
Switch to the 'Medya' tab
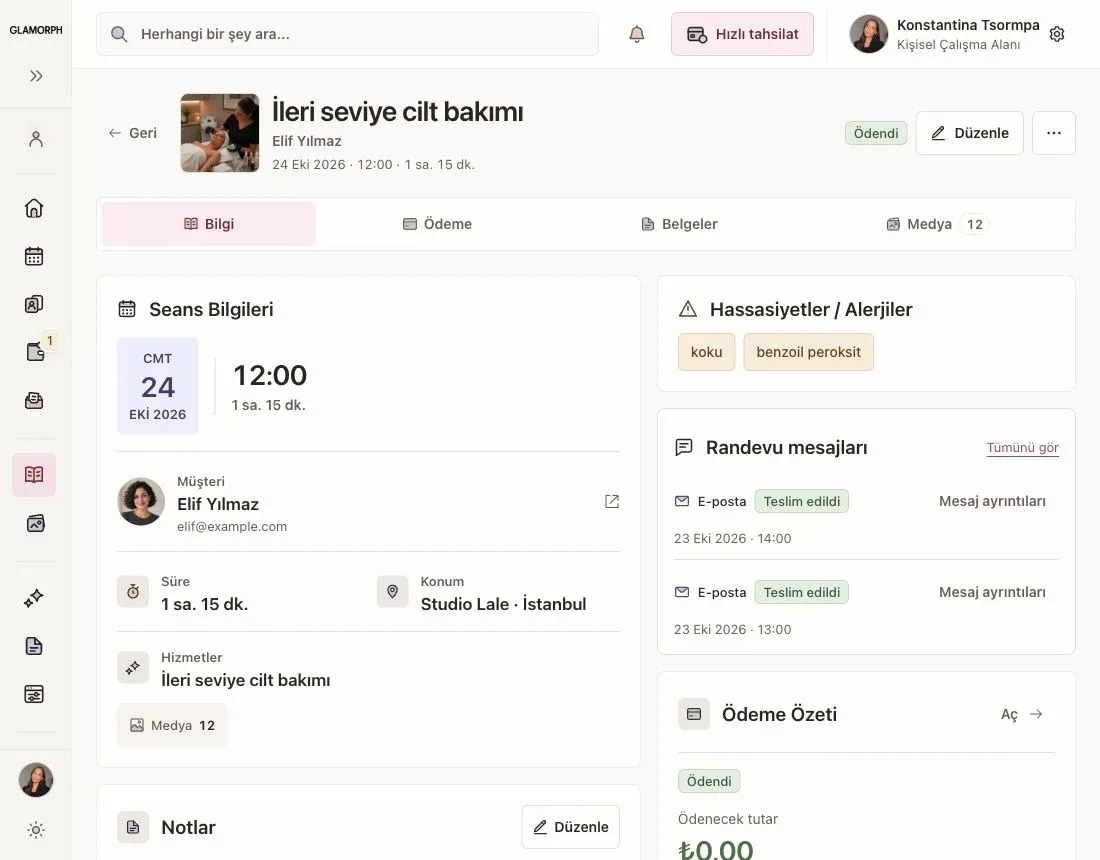point(937,224)
